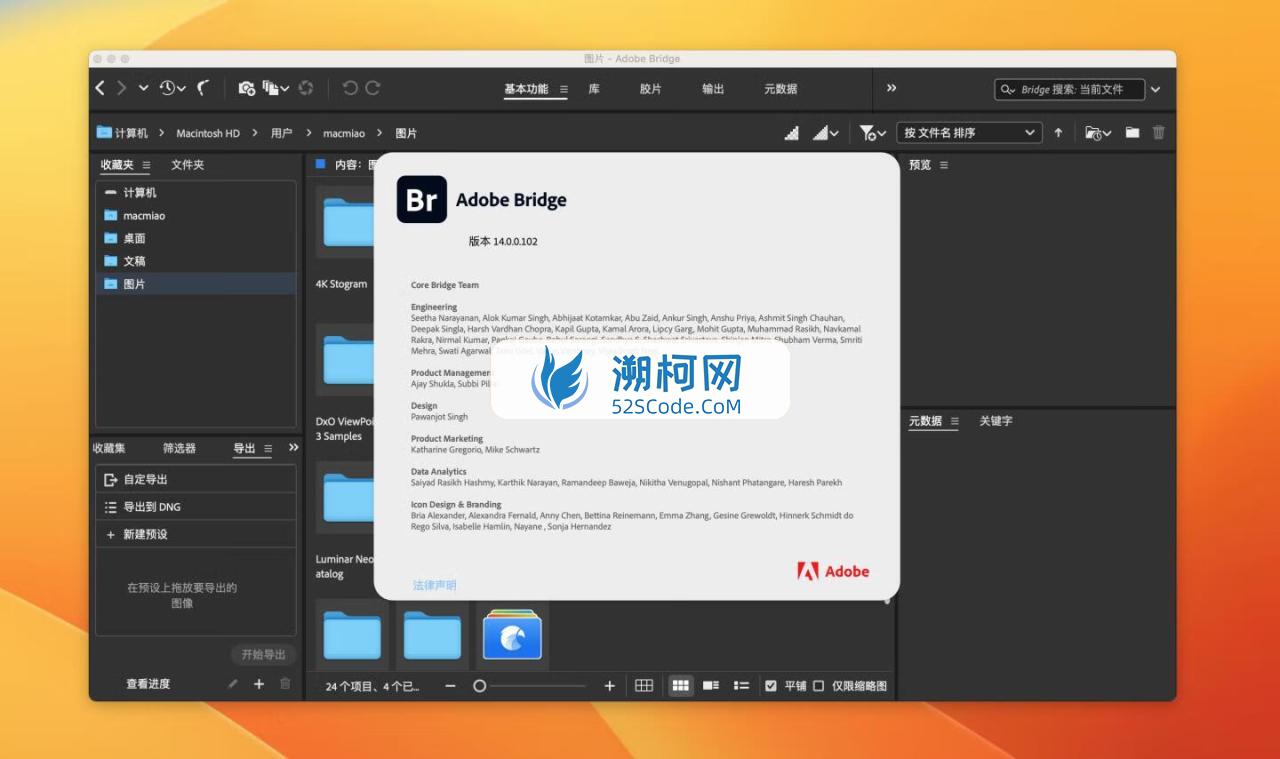This screenshot has width=1280, height=759.
Task: Open the 基本功能 workspace menu icon
Action: point(563,89)
